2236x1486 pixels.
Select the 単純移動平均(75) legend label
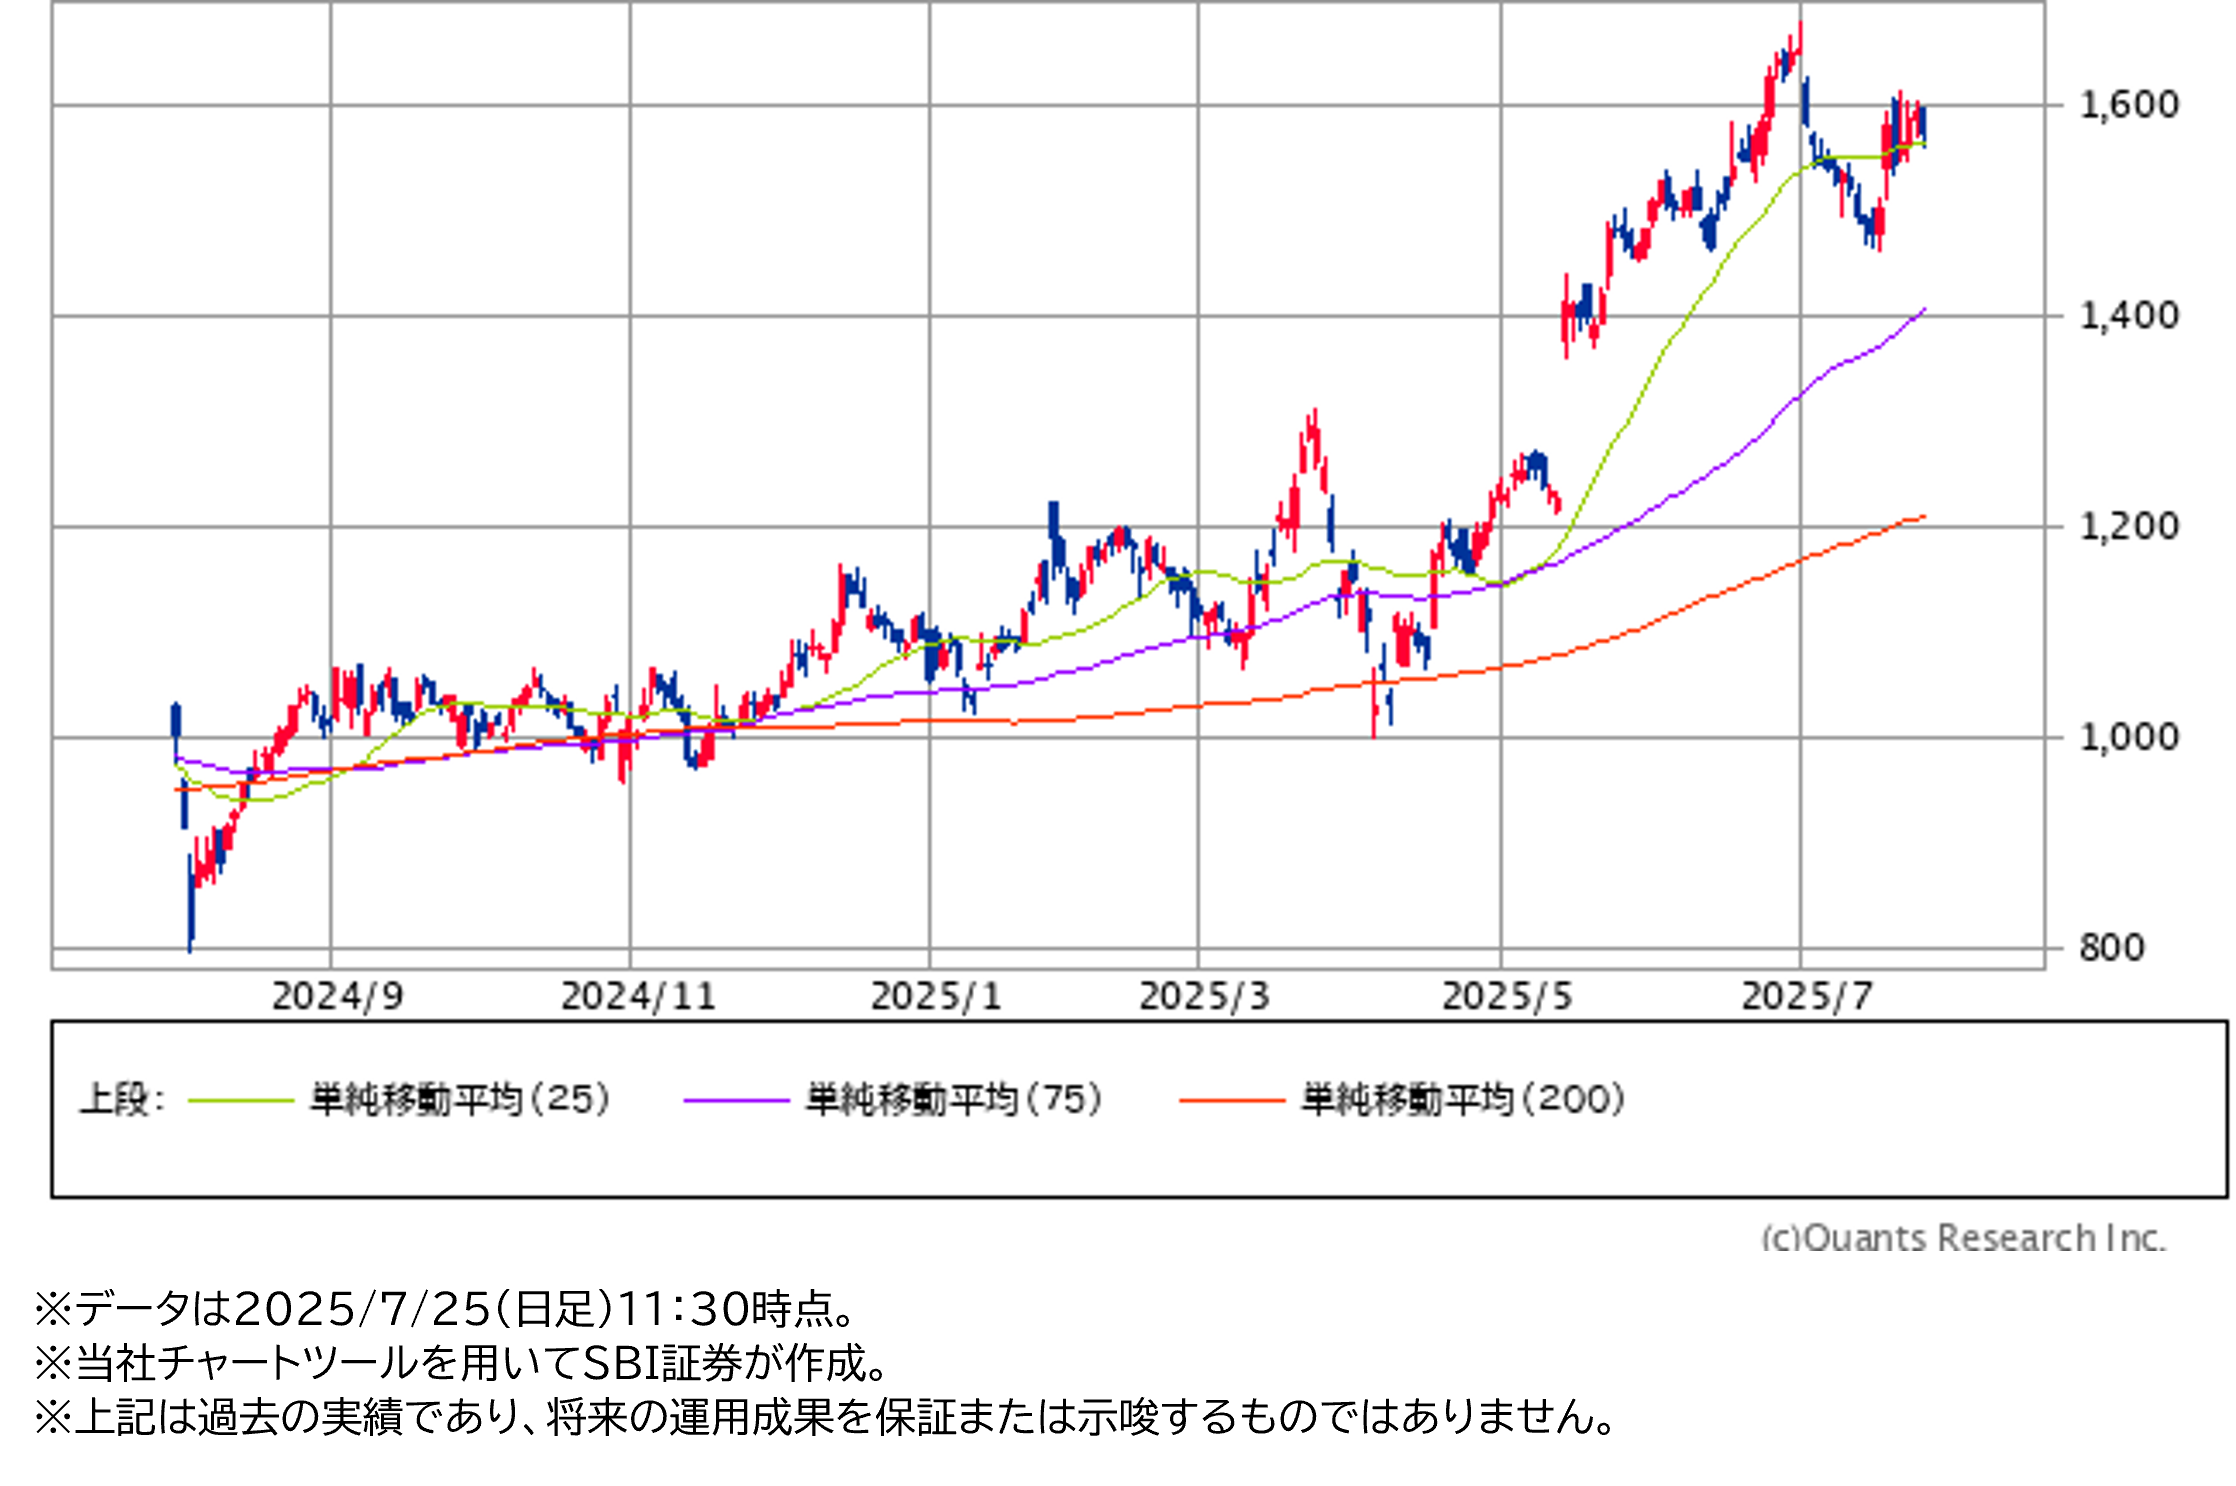pyautogui.click(x=954, y=1099)
